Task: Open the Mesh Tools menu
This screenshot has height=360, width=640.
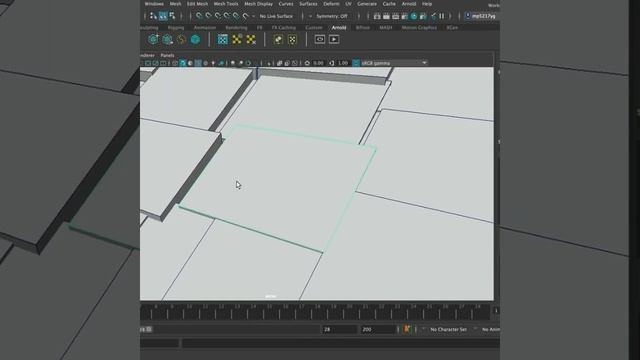Action: (x=226, y=4)
